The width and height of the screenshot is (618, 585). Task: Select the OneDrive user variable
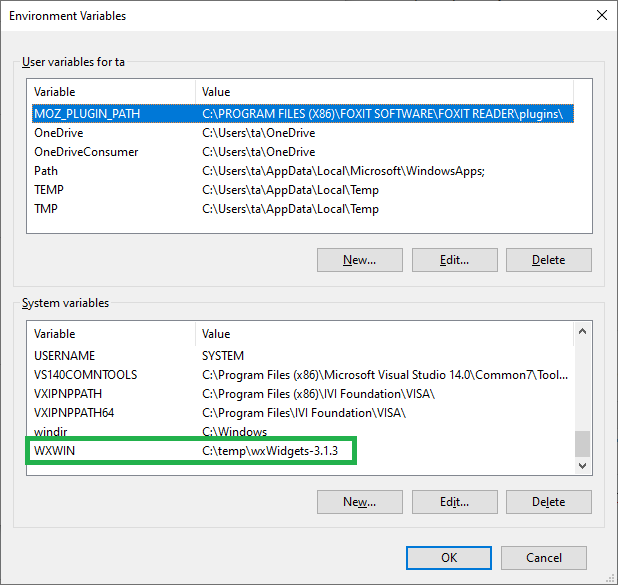pyautogui.click(x=58, y=133)
